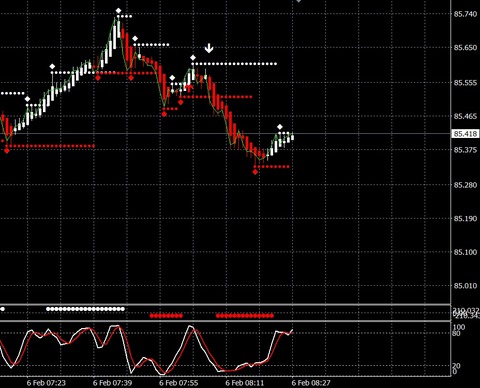Image resolution: width=480 pixels, height=388 pixels.
Task: Click red diamond at chart's far left edge
Action: 7,151
